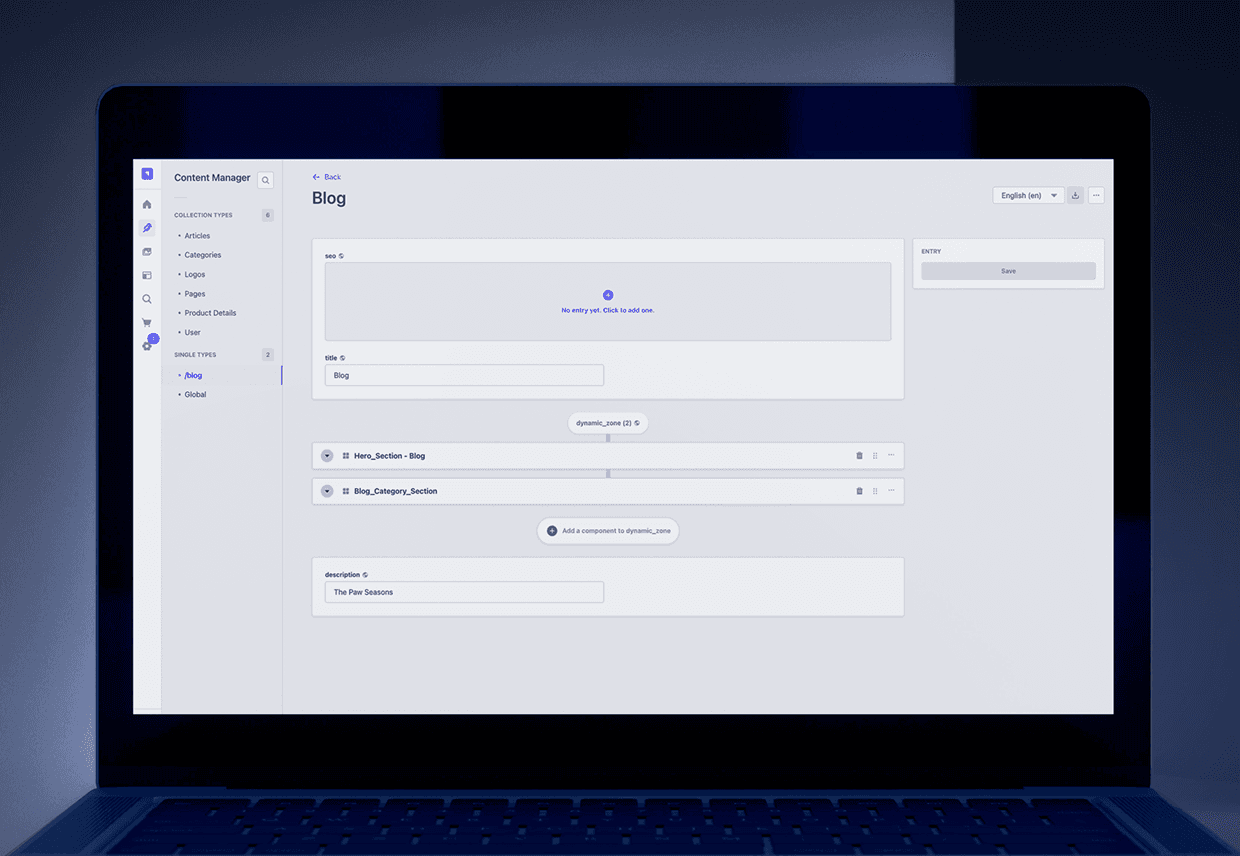
Task: Open the Global single type
Action: click(195, 395)
